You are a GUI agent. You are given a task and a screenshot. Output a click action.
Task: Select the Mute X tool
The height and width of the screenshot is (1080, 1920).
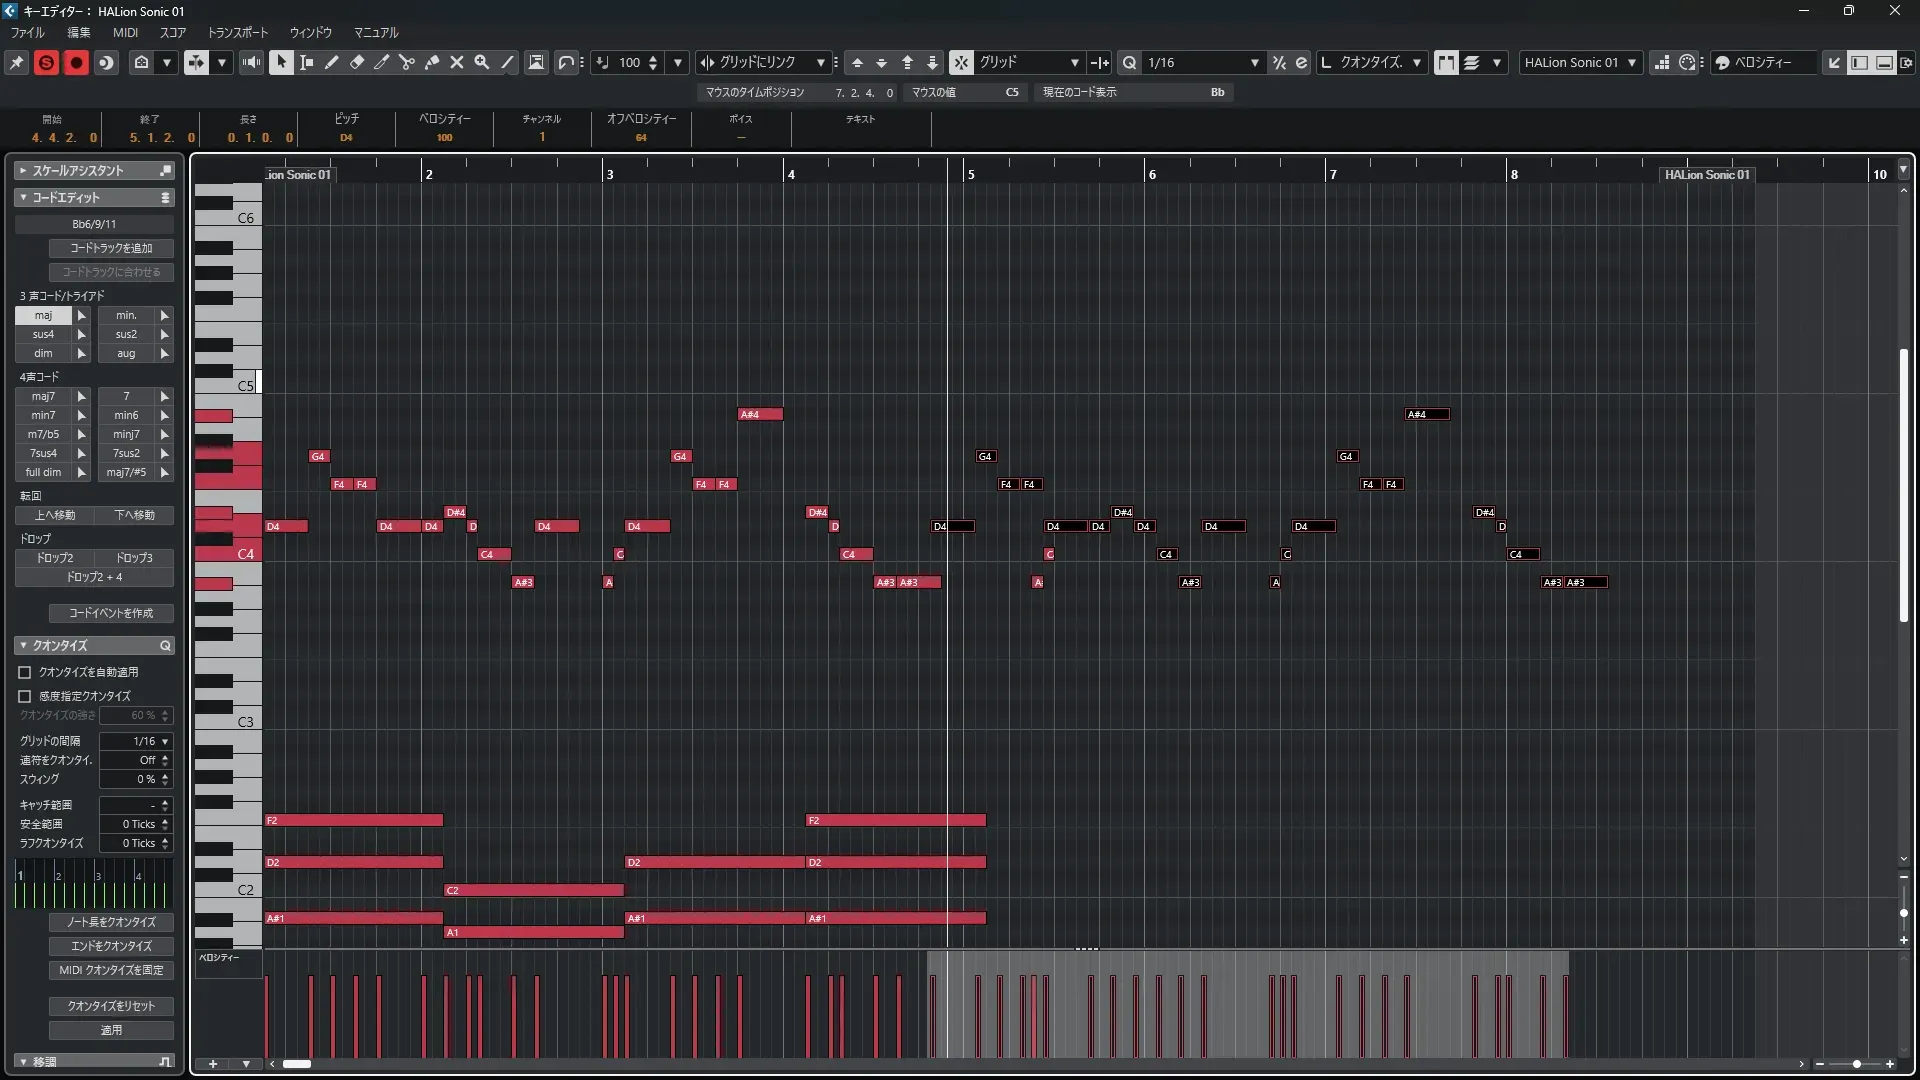coord(457,62)
